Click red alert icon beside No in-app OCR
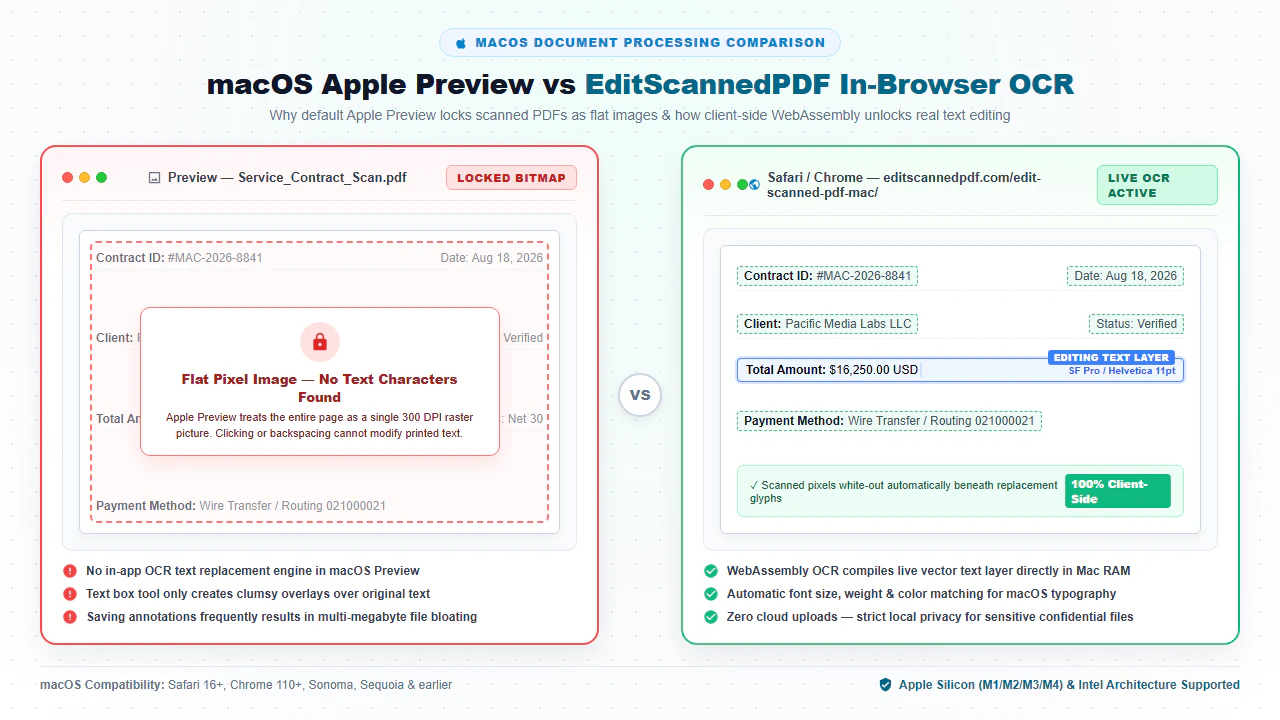Viewport: 1280px width, 720px height. [70, 571]
